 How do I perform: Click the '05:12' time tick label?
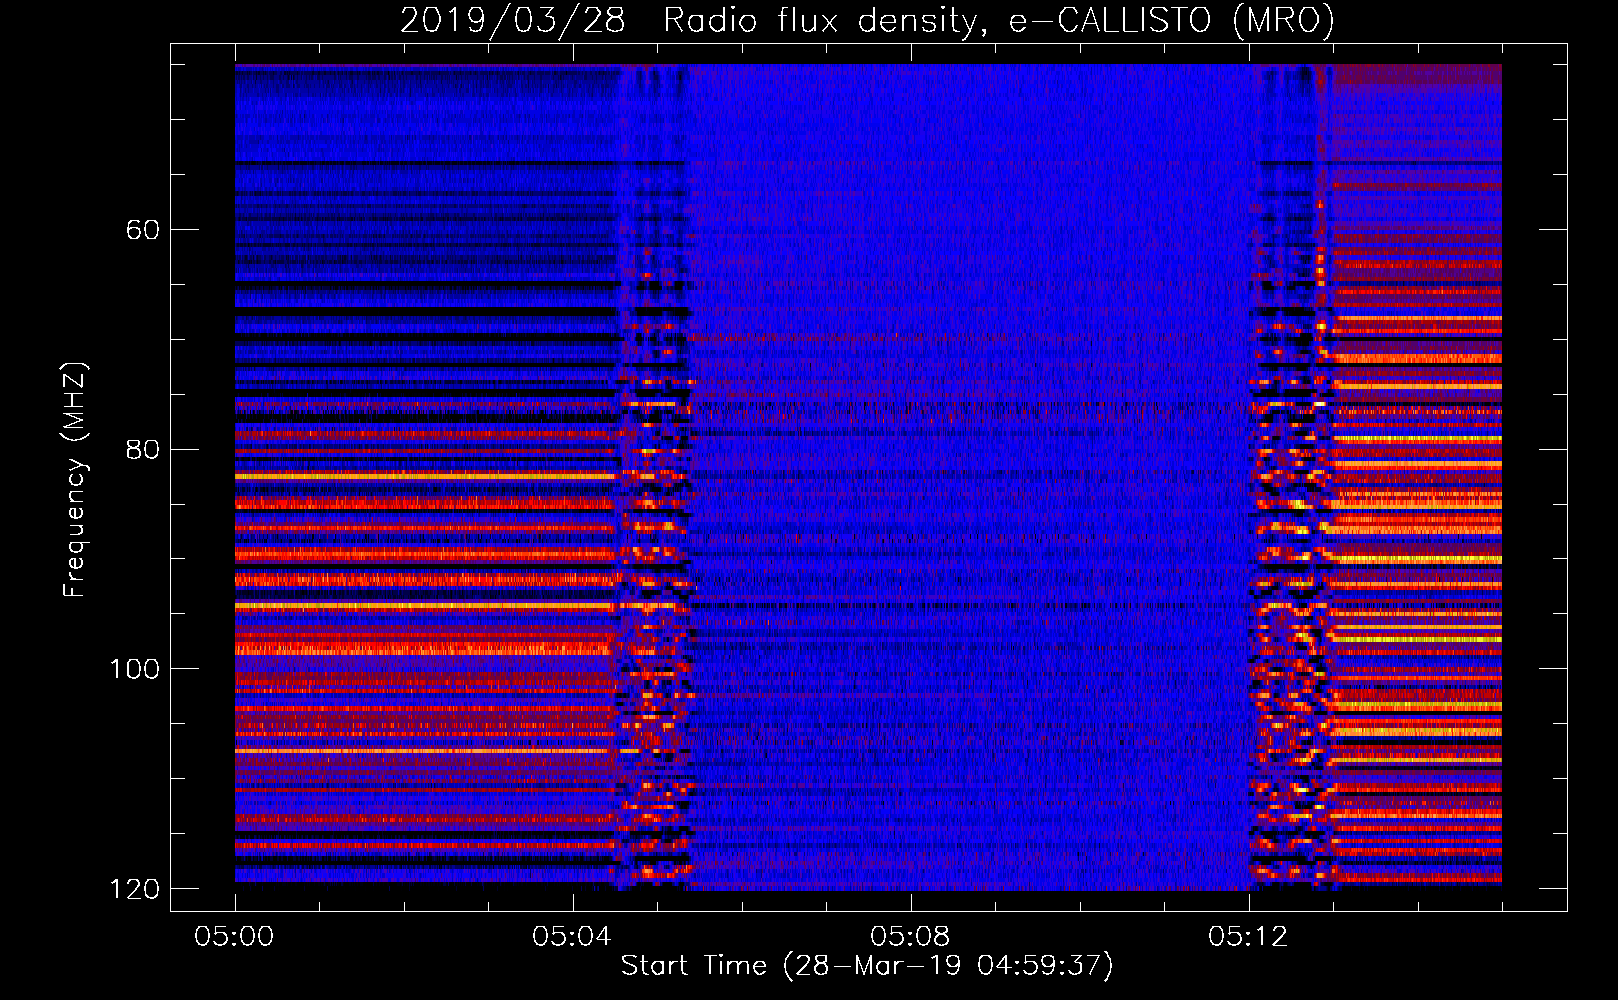(1249, 936)
